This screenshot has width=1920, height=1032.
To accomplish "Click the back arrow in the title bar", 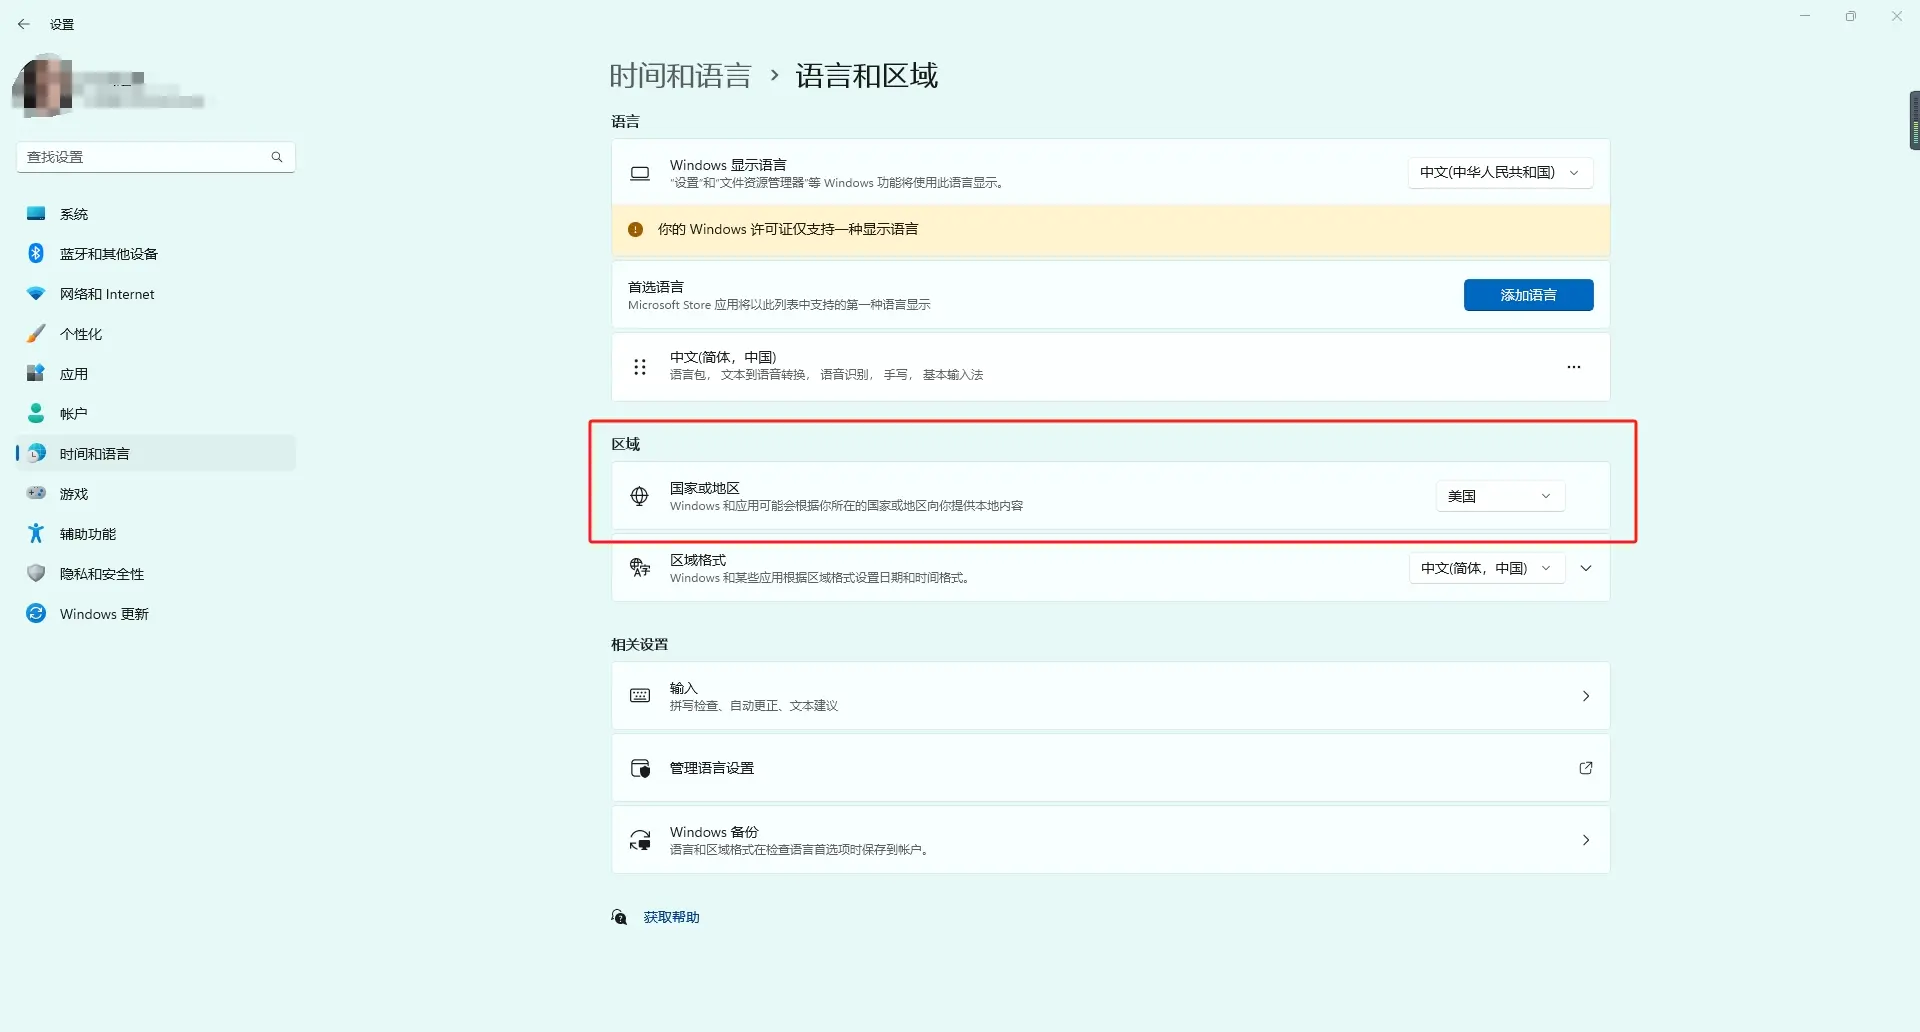I will click(x=23, y=24).
